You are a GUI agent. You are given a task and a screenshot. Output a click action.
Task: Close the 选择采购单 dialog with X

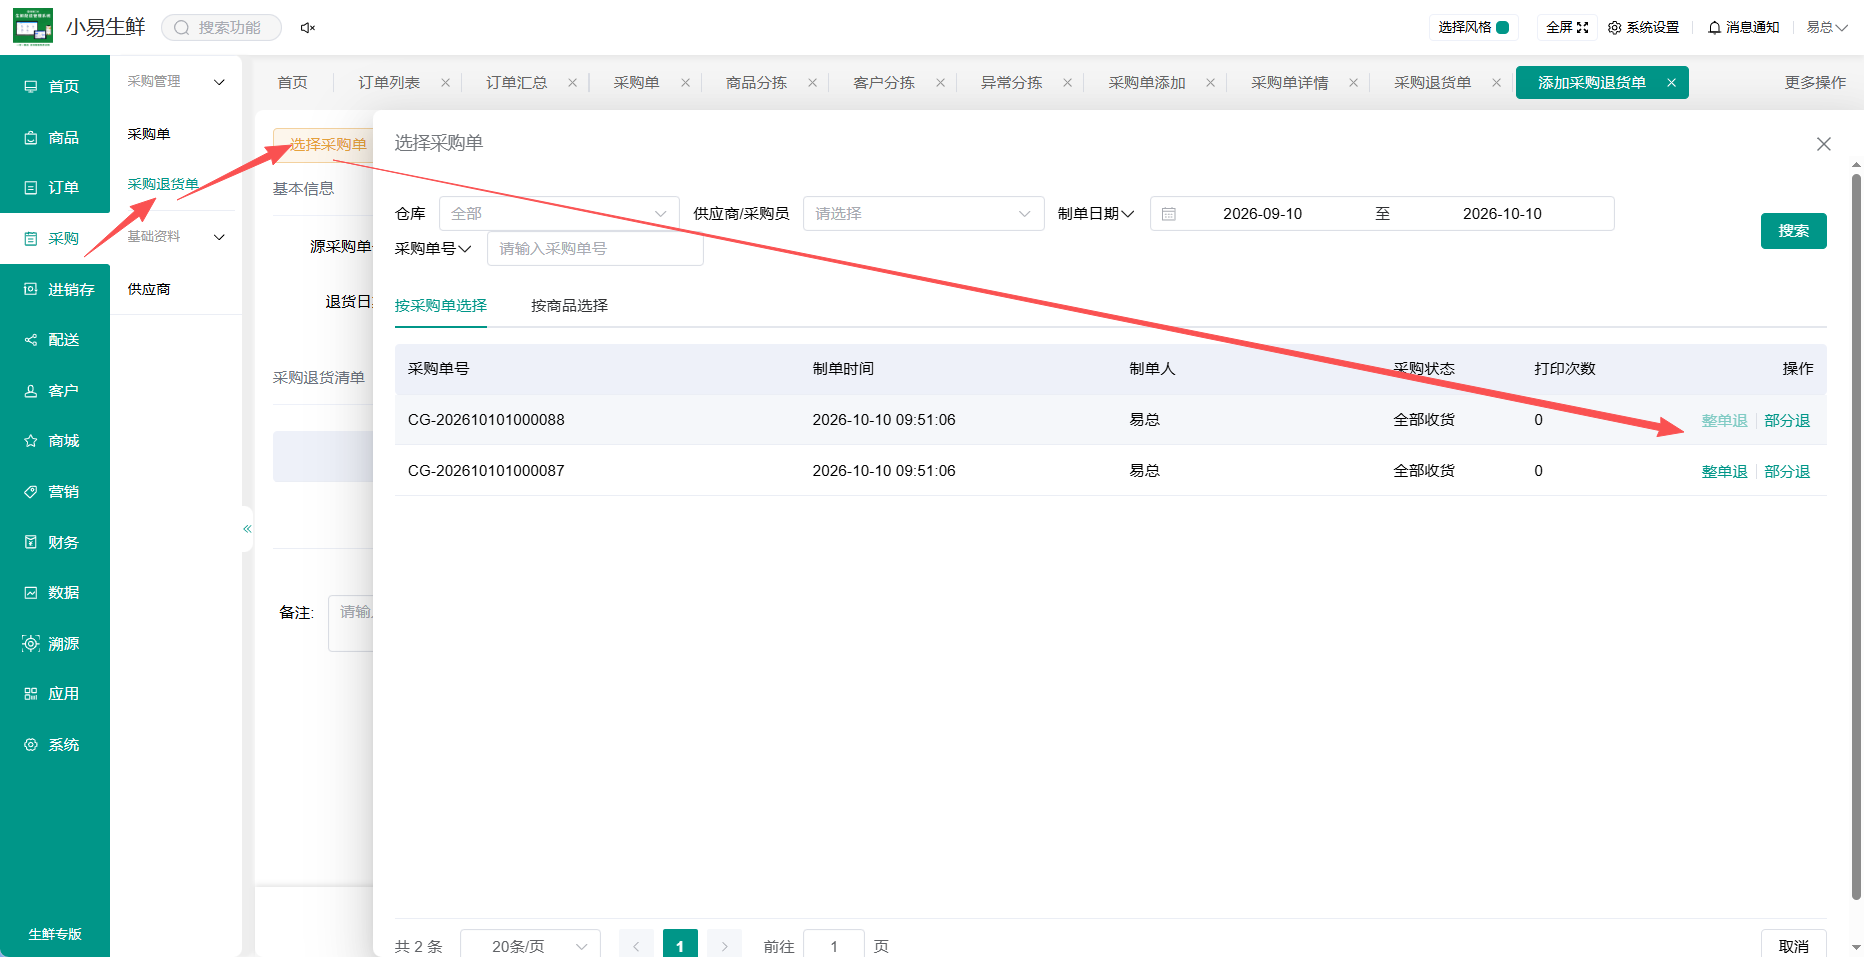pos(1824,144)
